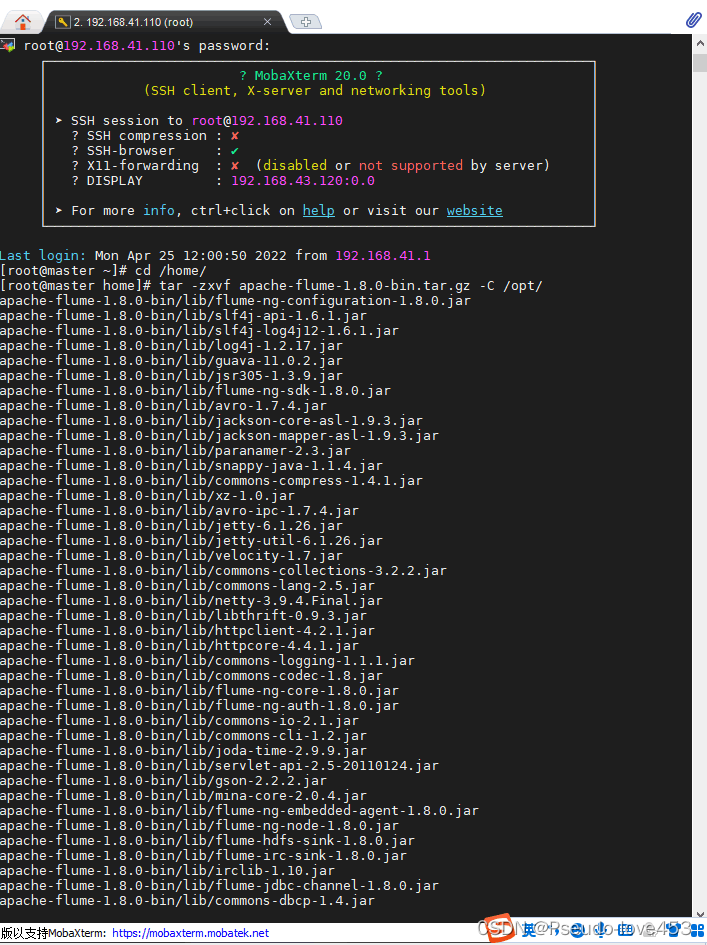Open the help link in the terminal banner

[318, 210]
